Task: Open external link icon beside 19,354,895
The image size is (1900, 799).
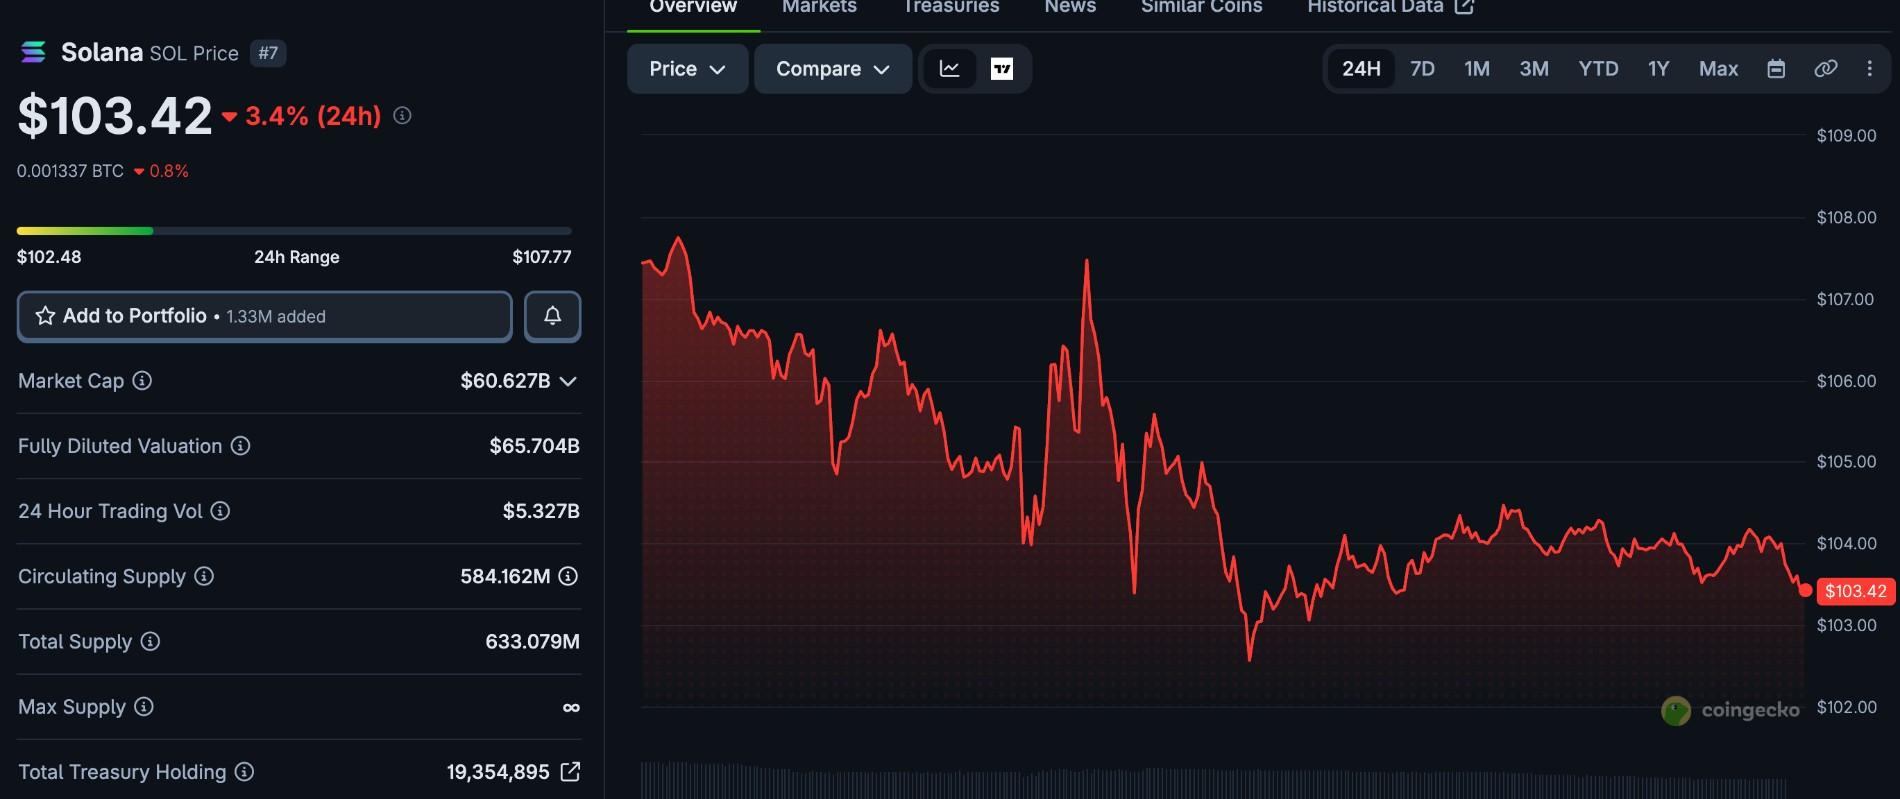Action: [x=570, y=772]
